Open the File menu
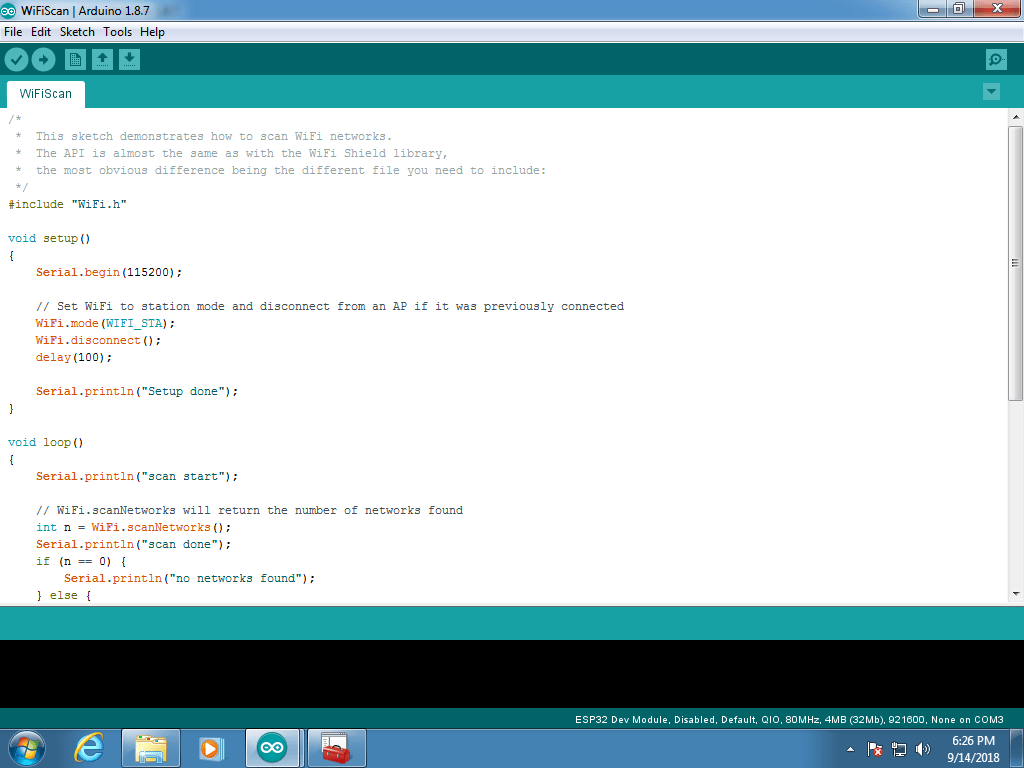The width and height of the screenshot is (1024, 768). tap(13, 32)
